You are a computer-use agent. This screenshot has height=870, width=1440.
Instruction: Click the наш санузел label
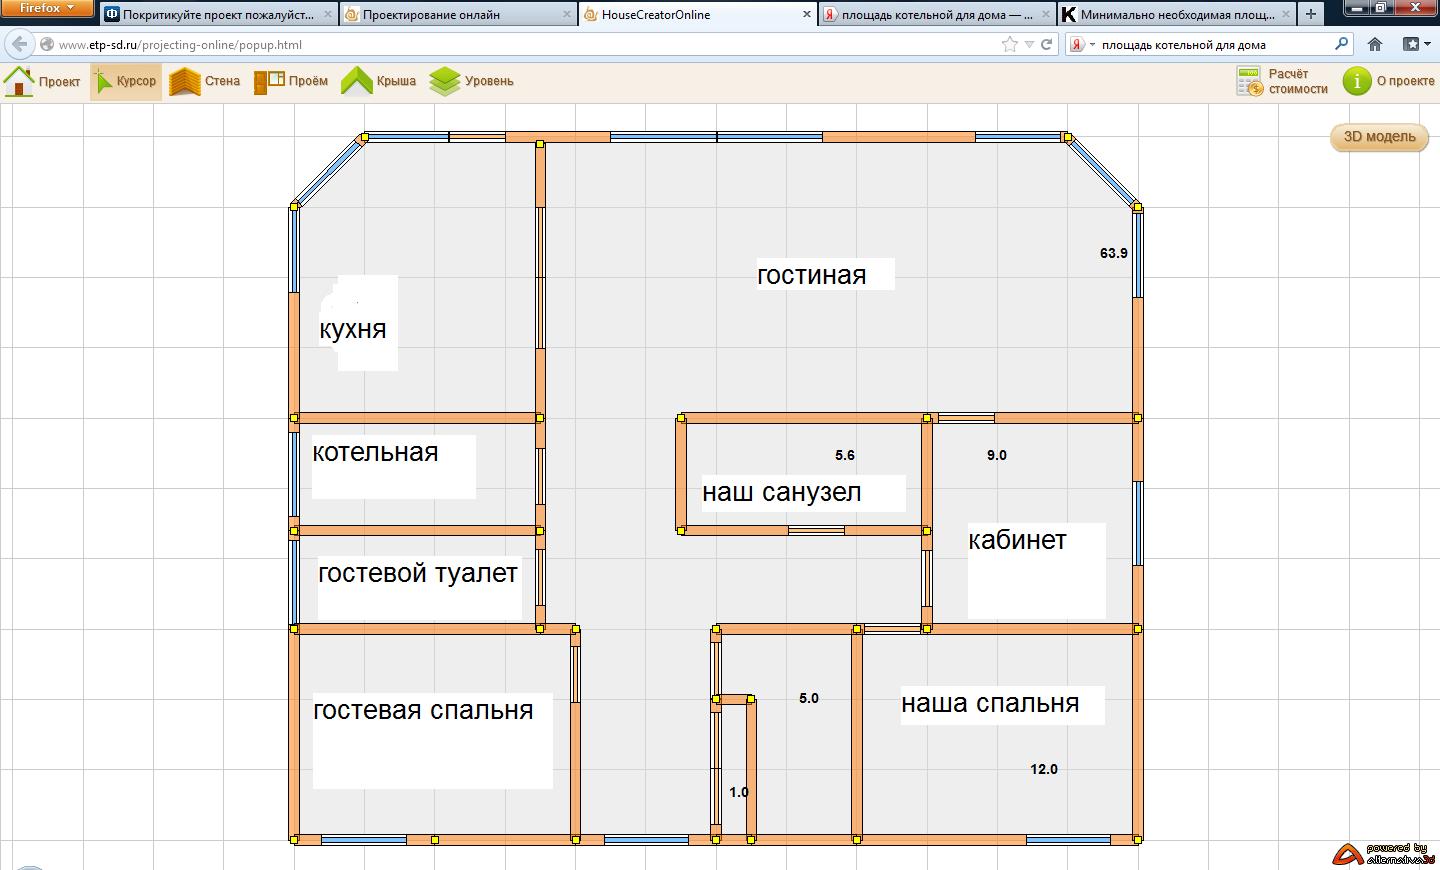coord(782,492)
